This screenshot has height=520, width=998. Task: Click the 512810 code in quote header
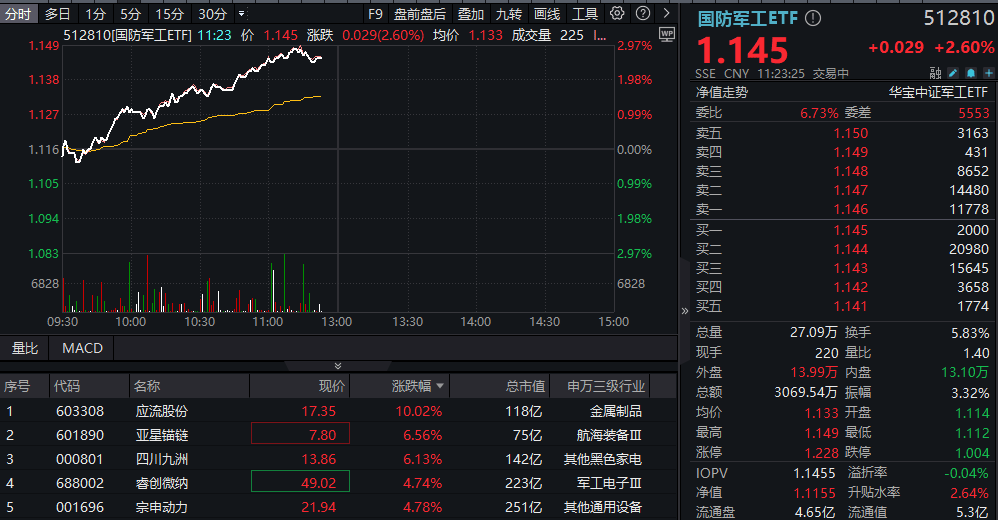point(959,18)
